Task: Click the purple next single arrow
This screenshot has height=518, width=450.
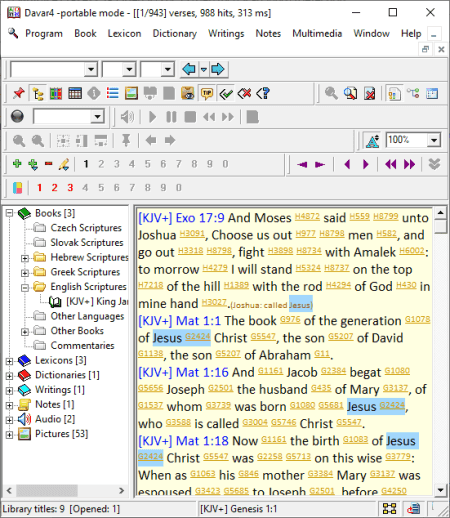Action: (366, 164)
